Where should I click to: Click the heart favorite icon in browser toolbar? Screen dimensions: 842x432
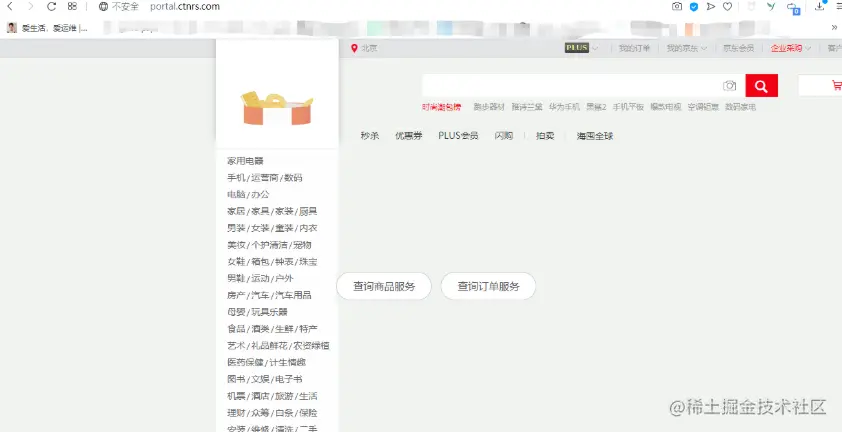[727, 6]
